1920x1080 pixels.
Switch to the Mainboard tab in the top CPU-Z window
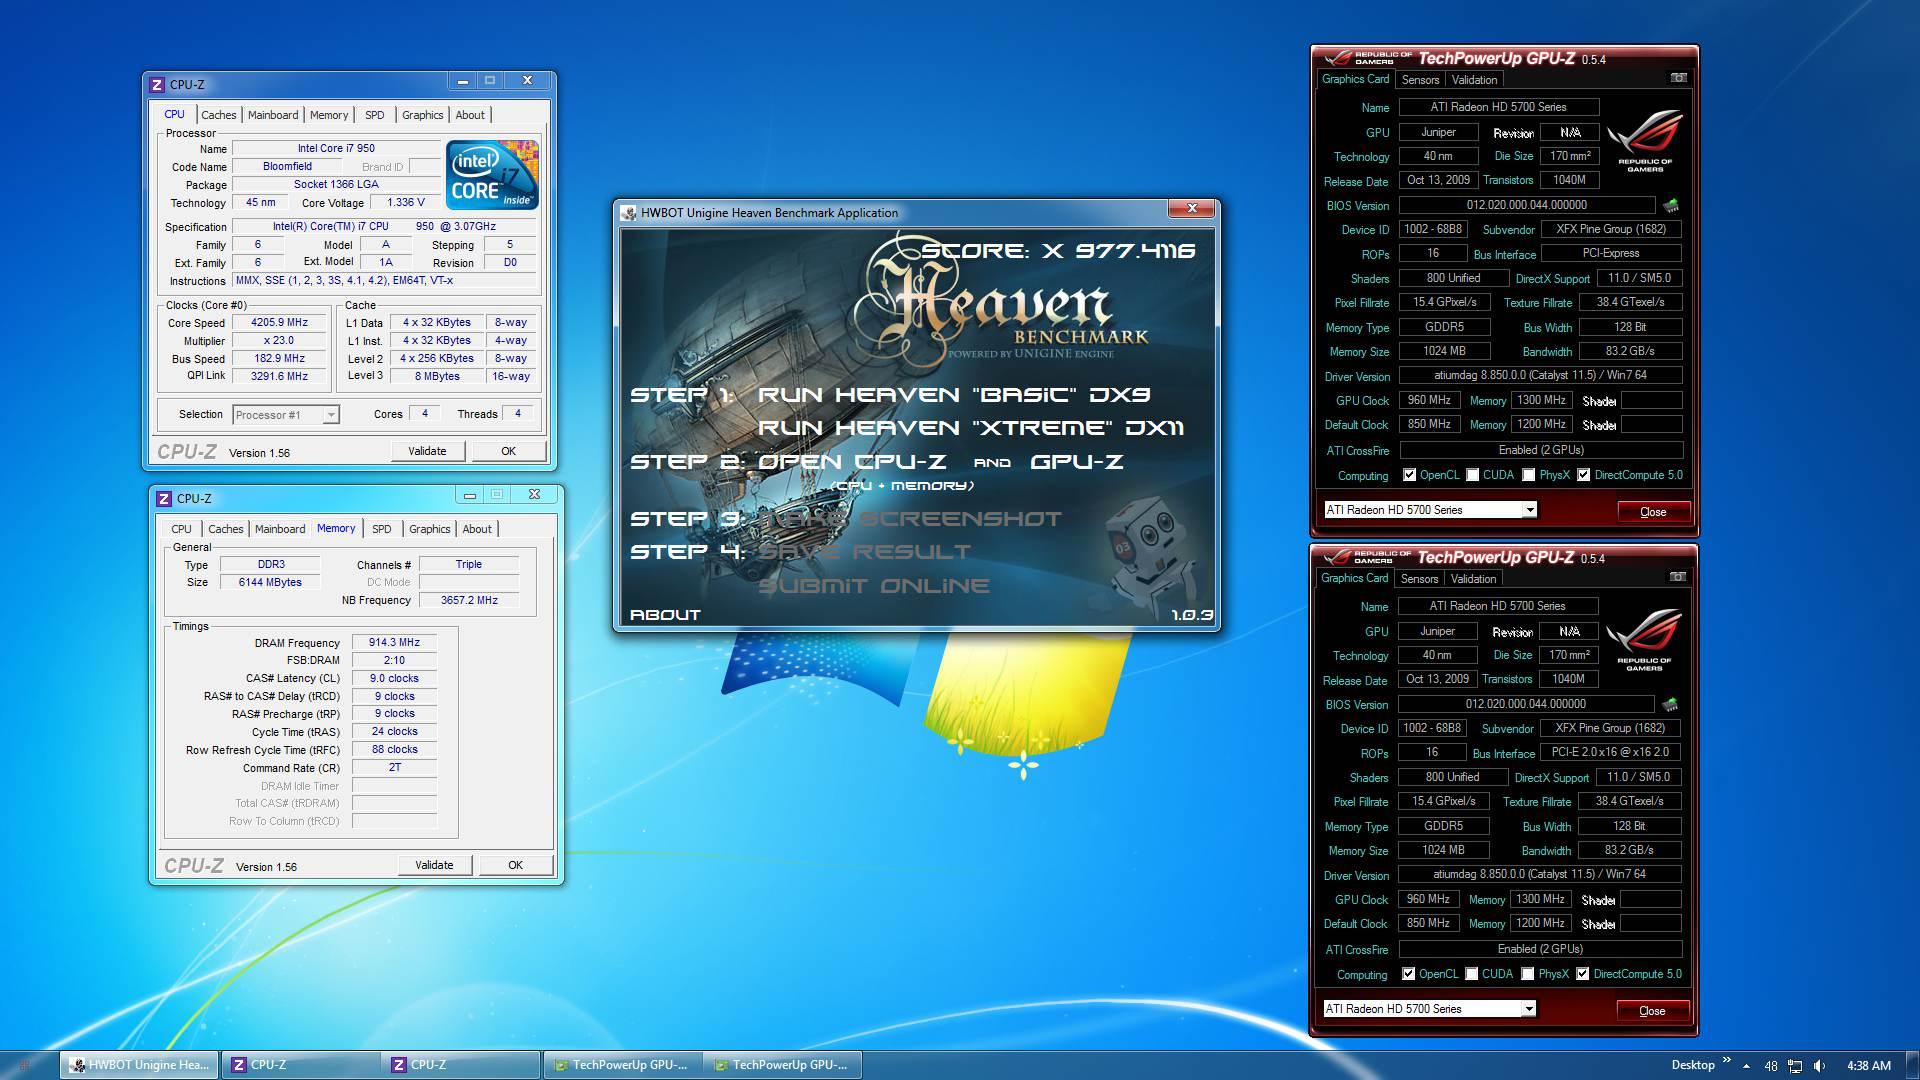pos(273,115)
